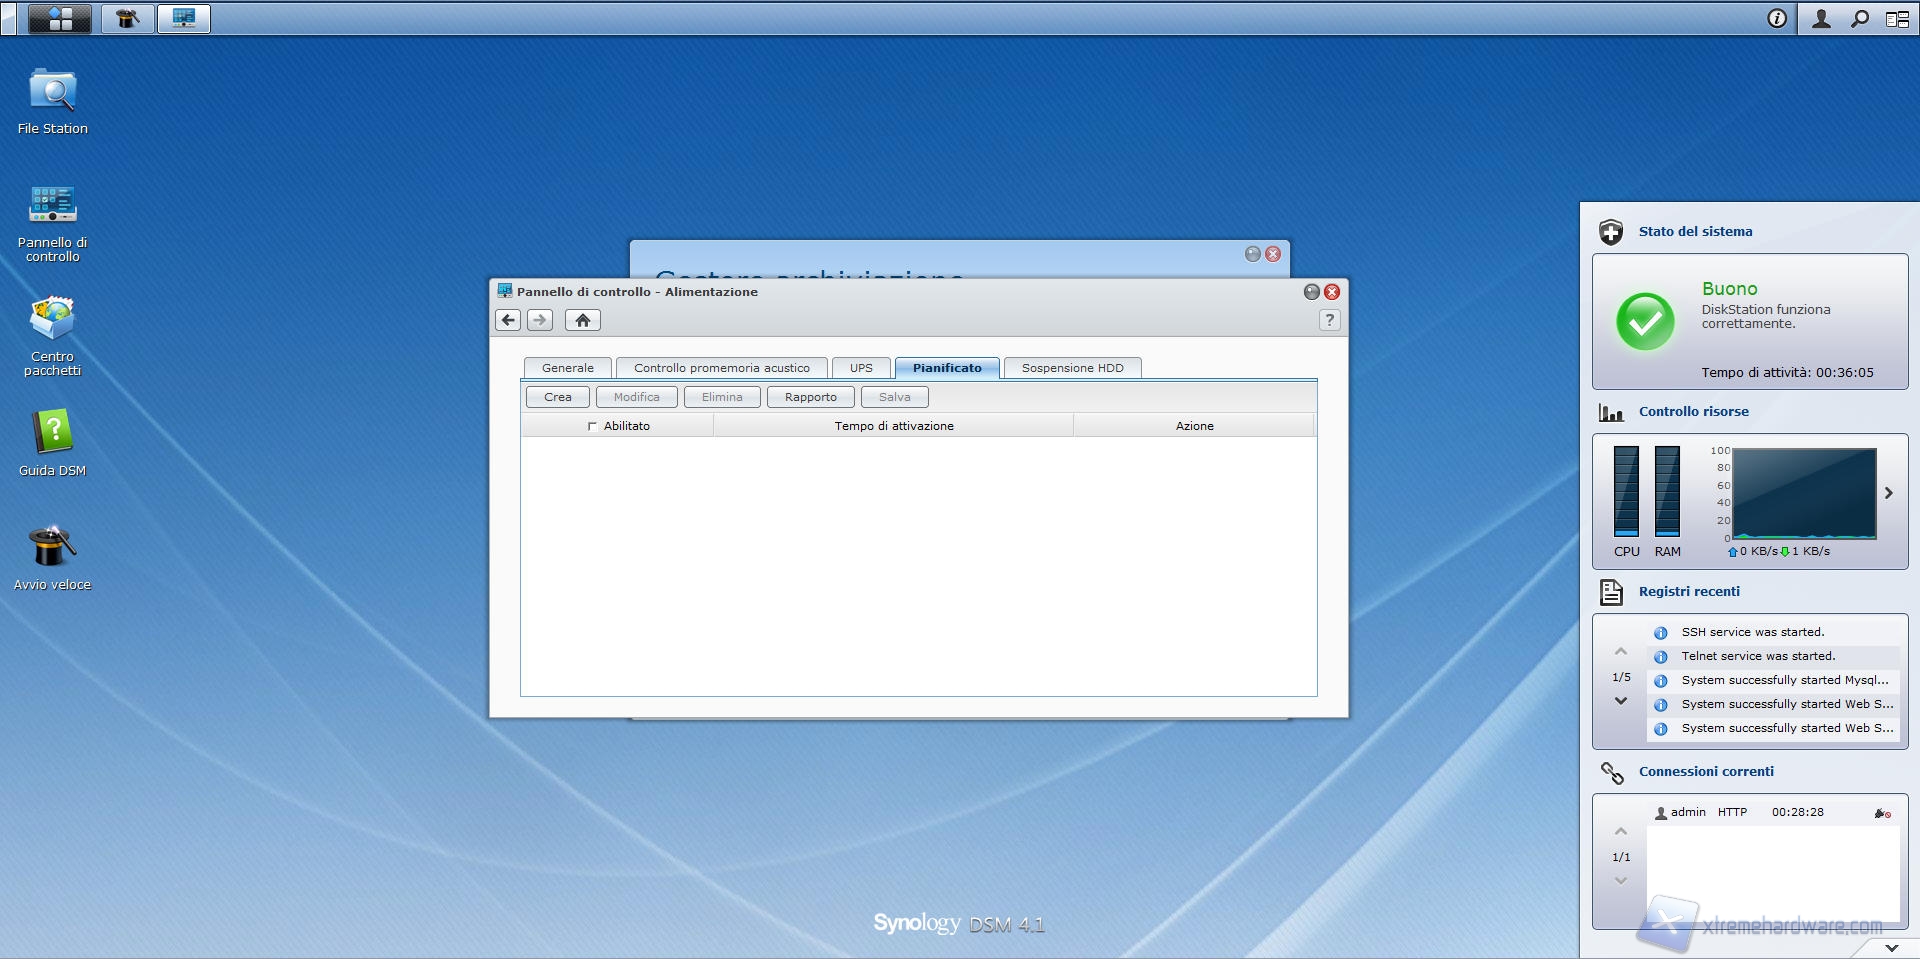Collapse widget panel with bottom chevron
1920x959 pixels.
coord(1891,947)
